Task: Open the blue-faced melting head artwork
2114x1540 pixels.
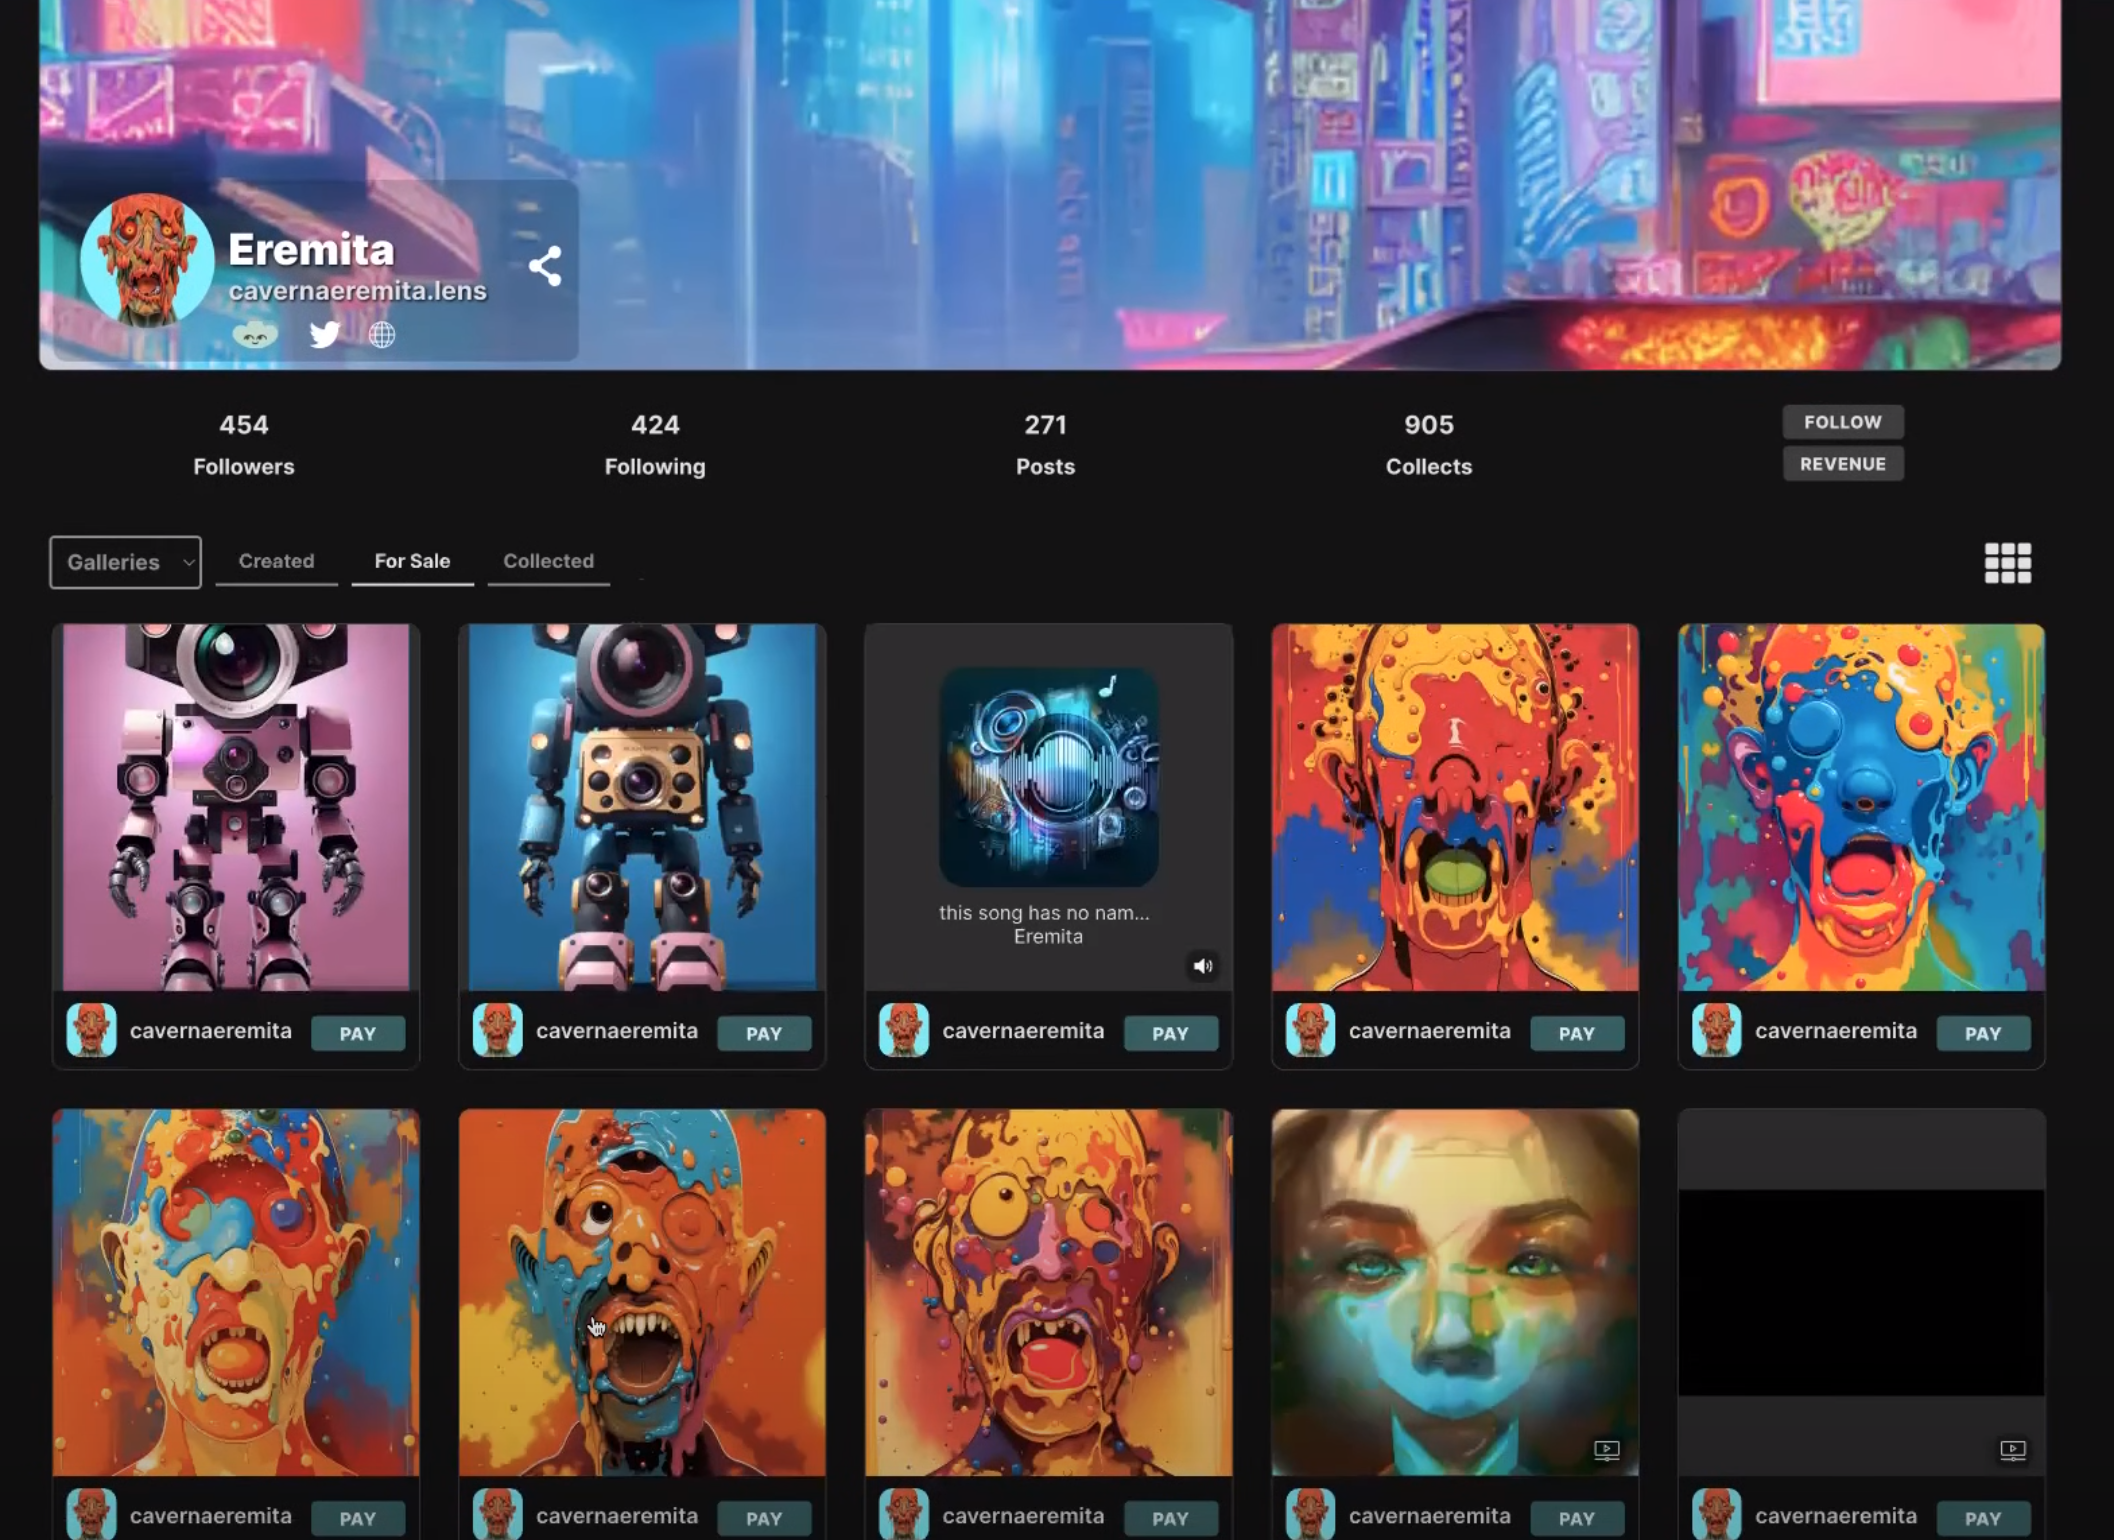Action: (x=1861, y=807)
